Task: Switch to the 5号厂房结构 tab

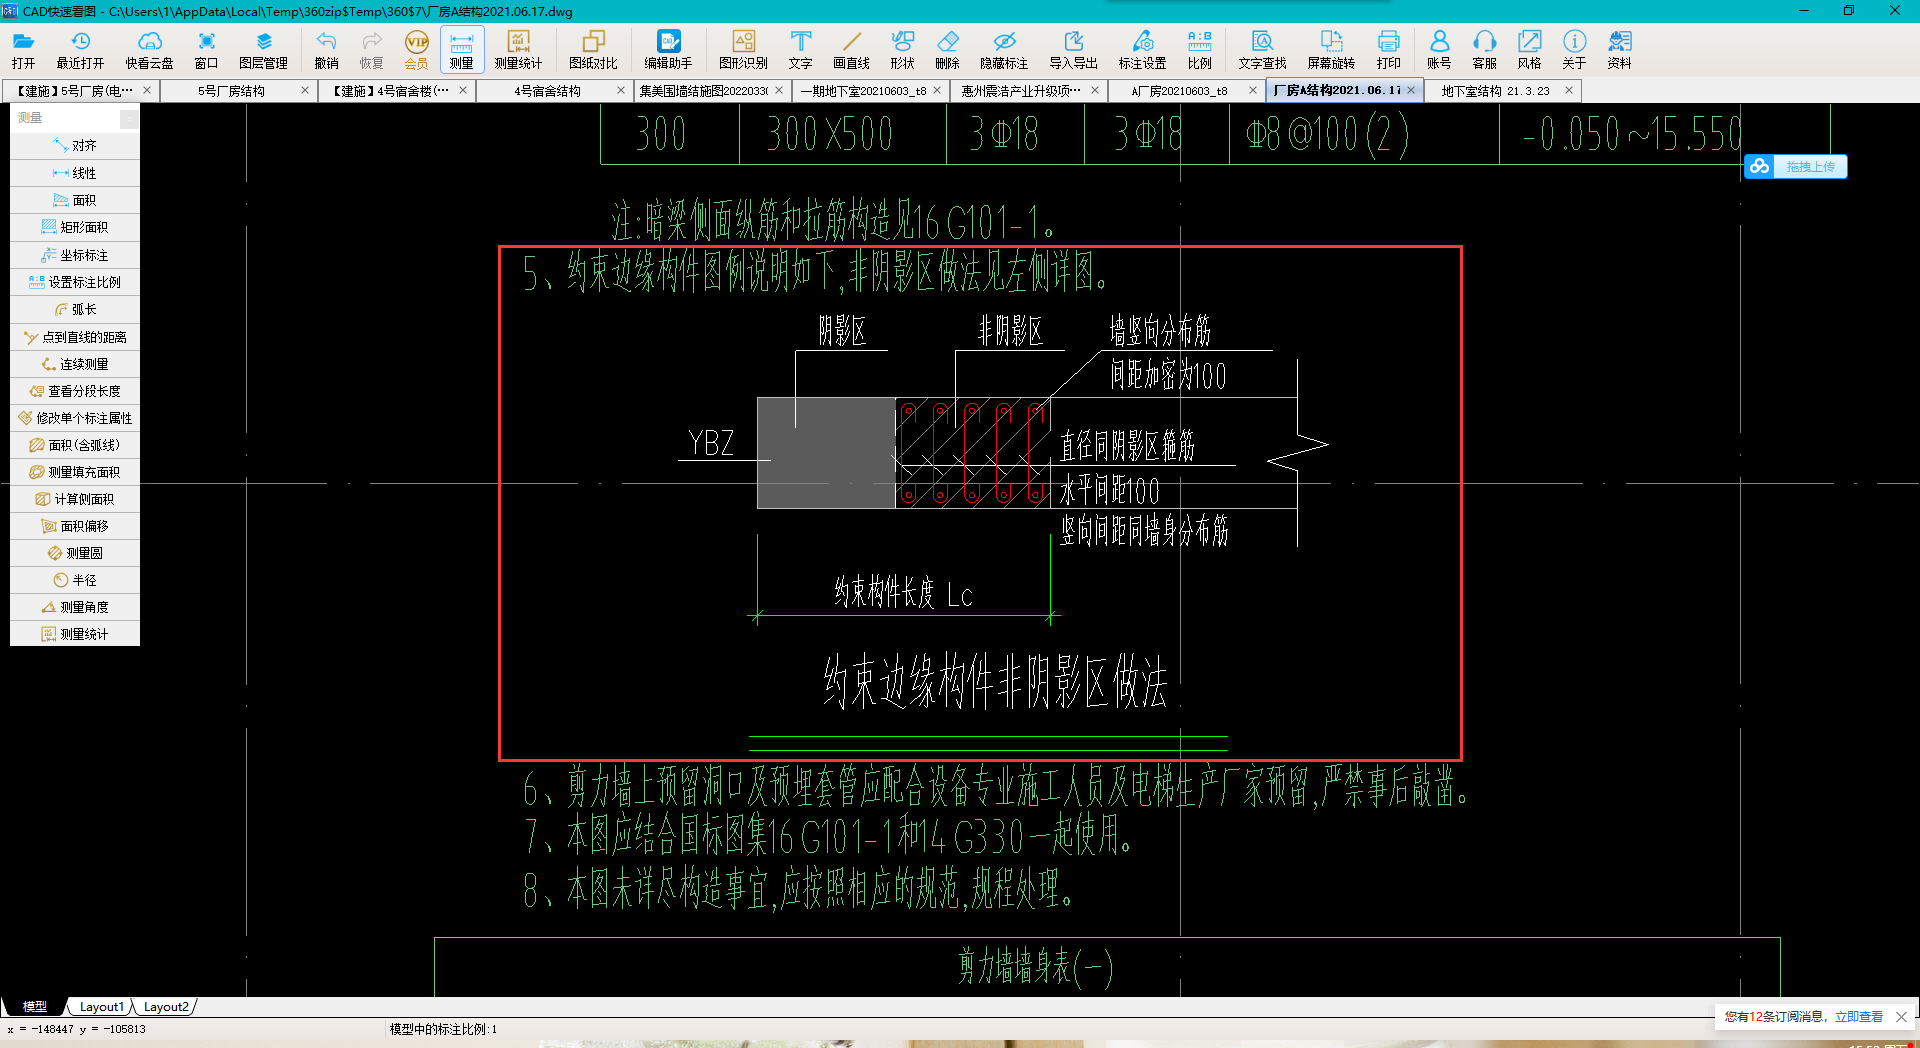Action: 231,90
